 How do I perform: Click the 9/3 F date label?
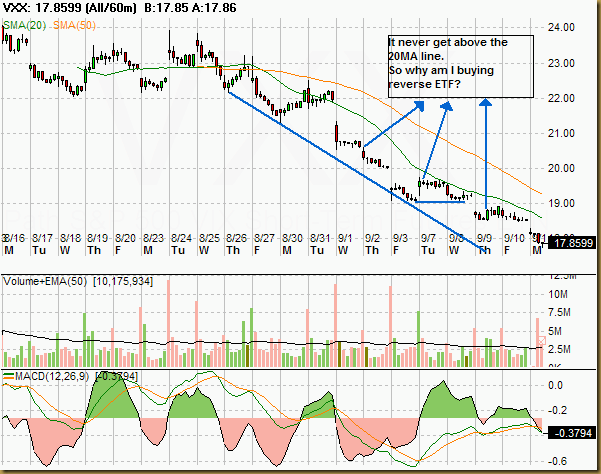click(x=400, y=244)
